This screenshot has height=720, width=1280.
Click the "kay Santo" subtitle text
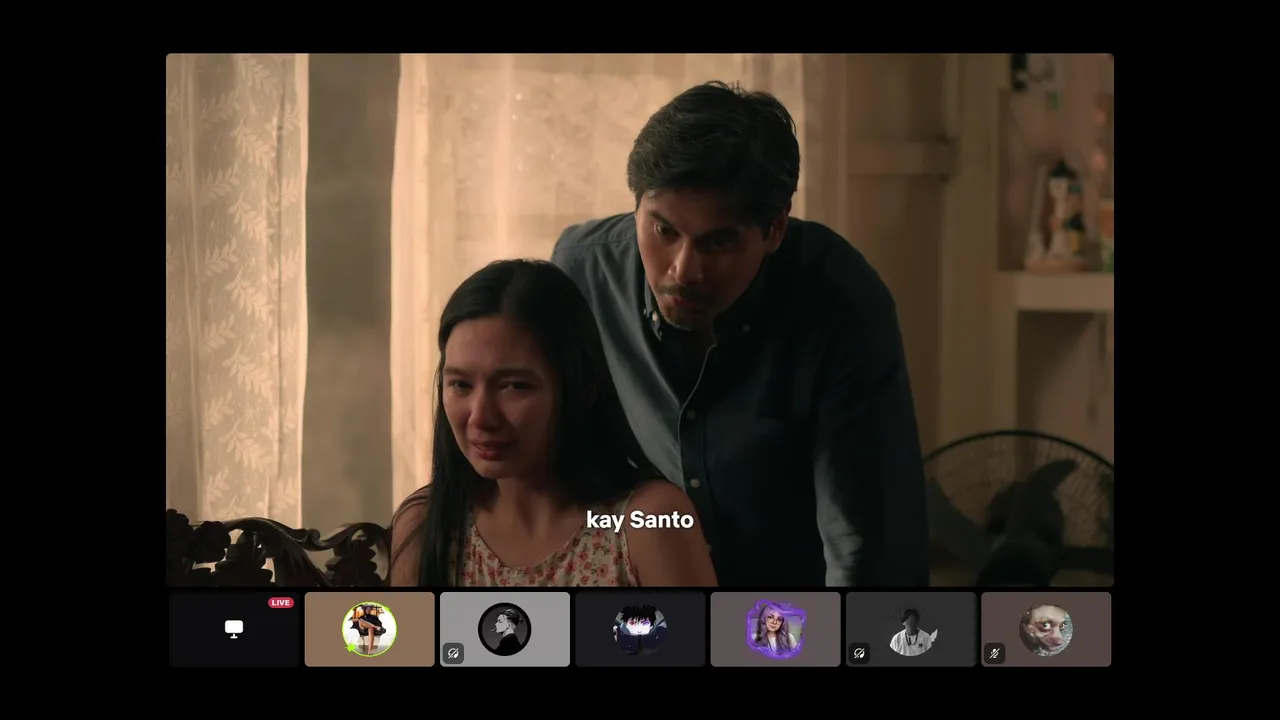[x=640, y=520]
